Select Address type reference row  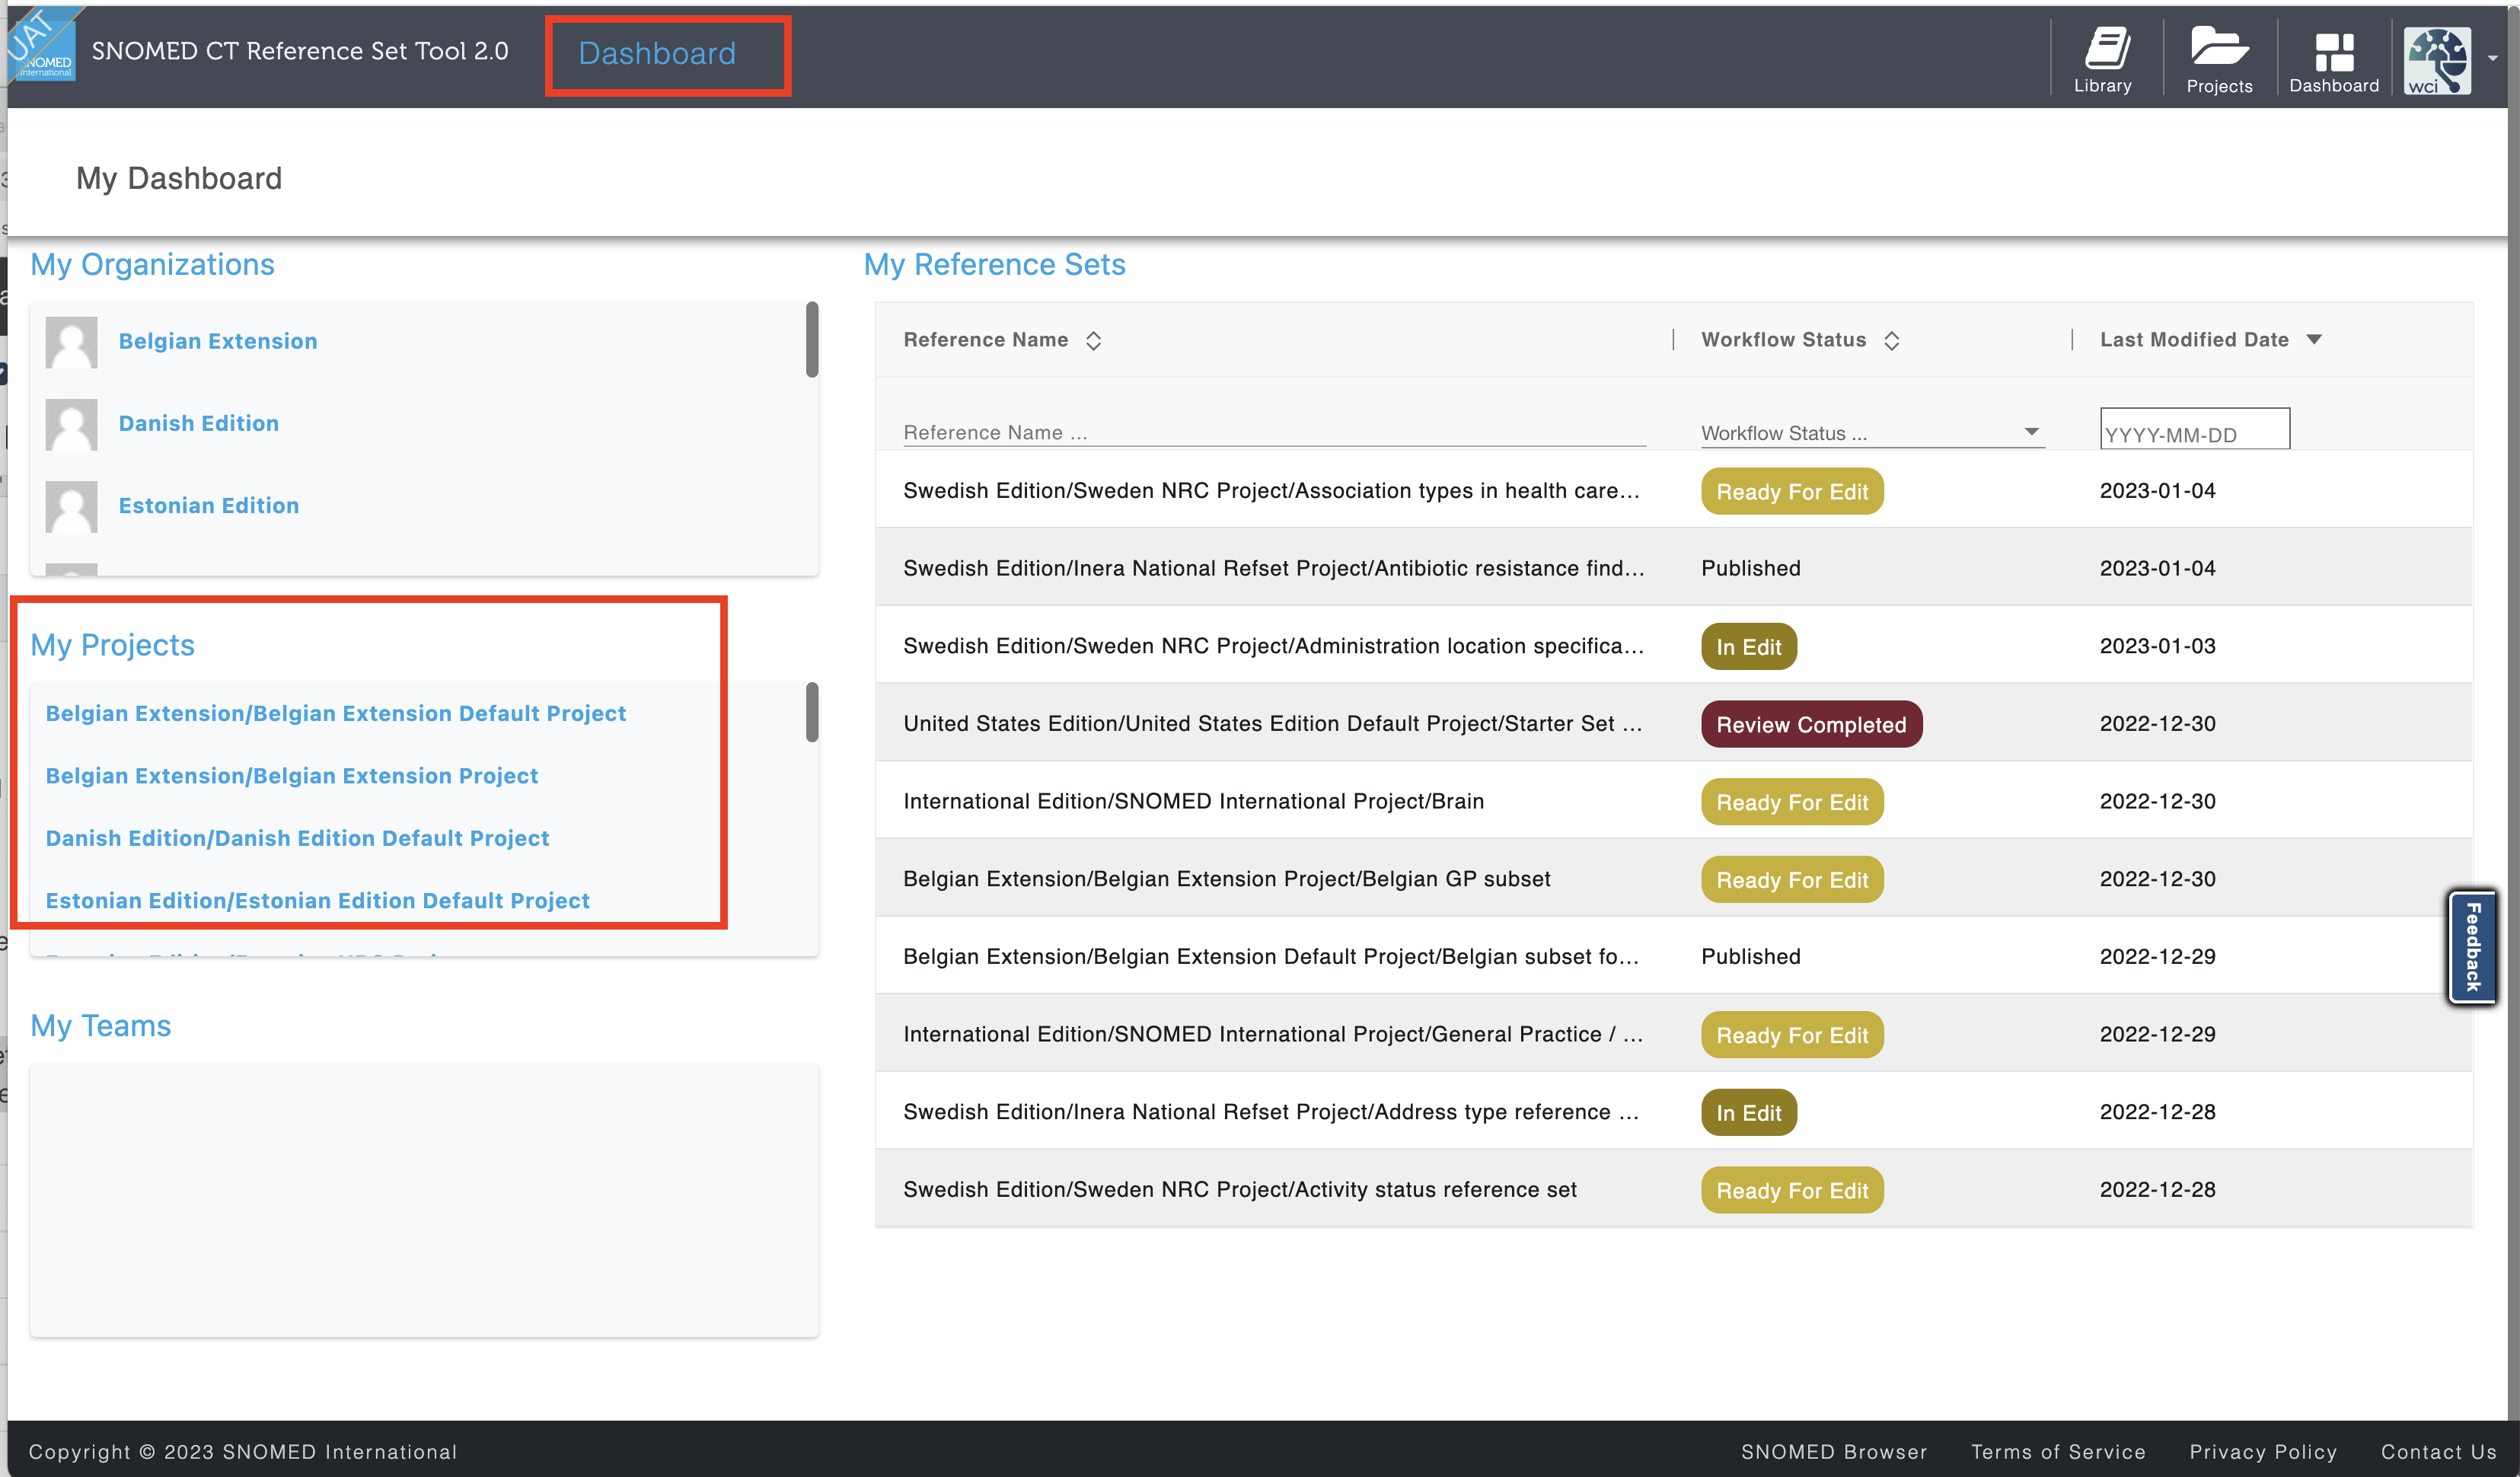coord(1674,1111)
